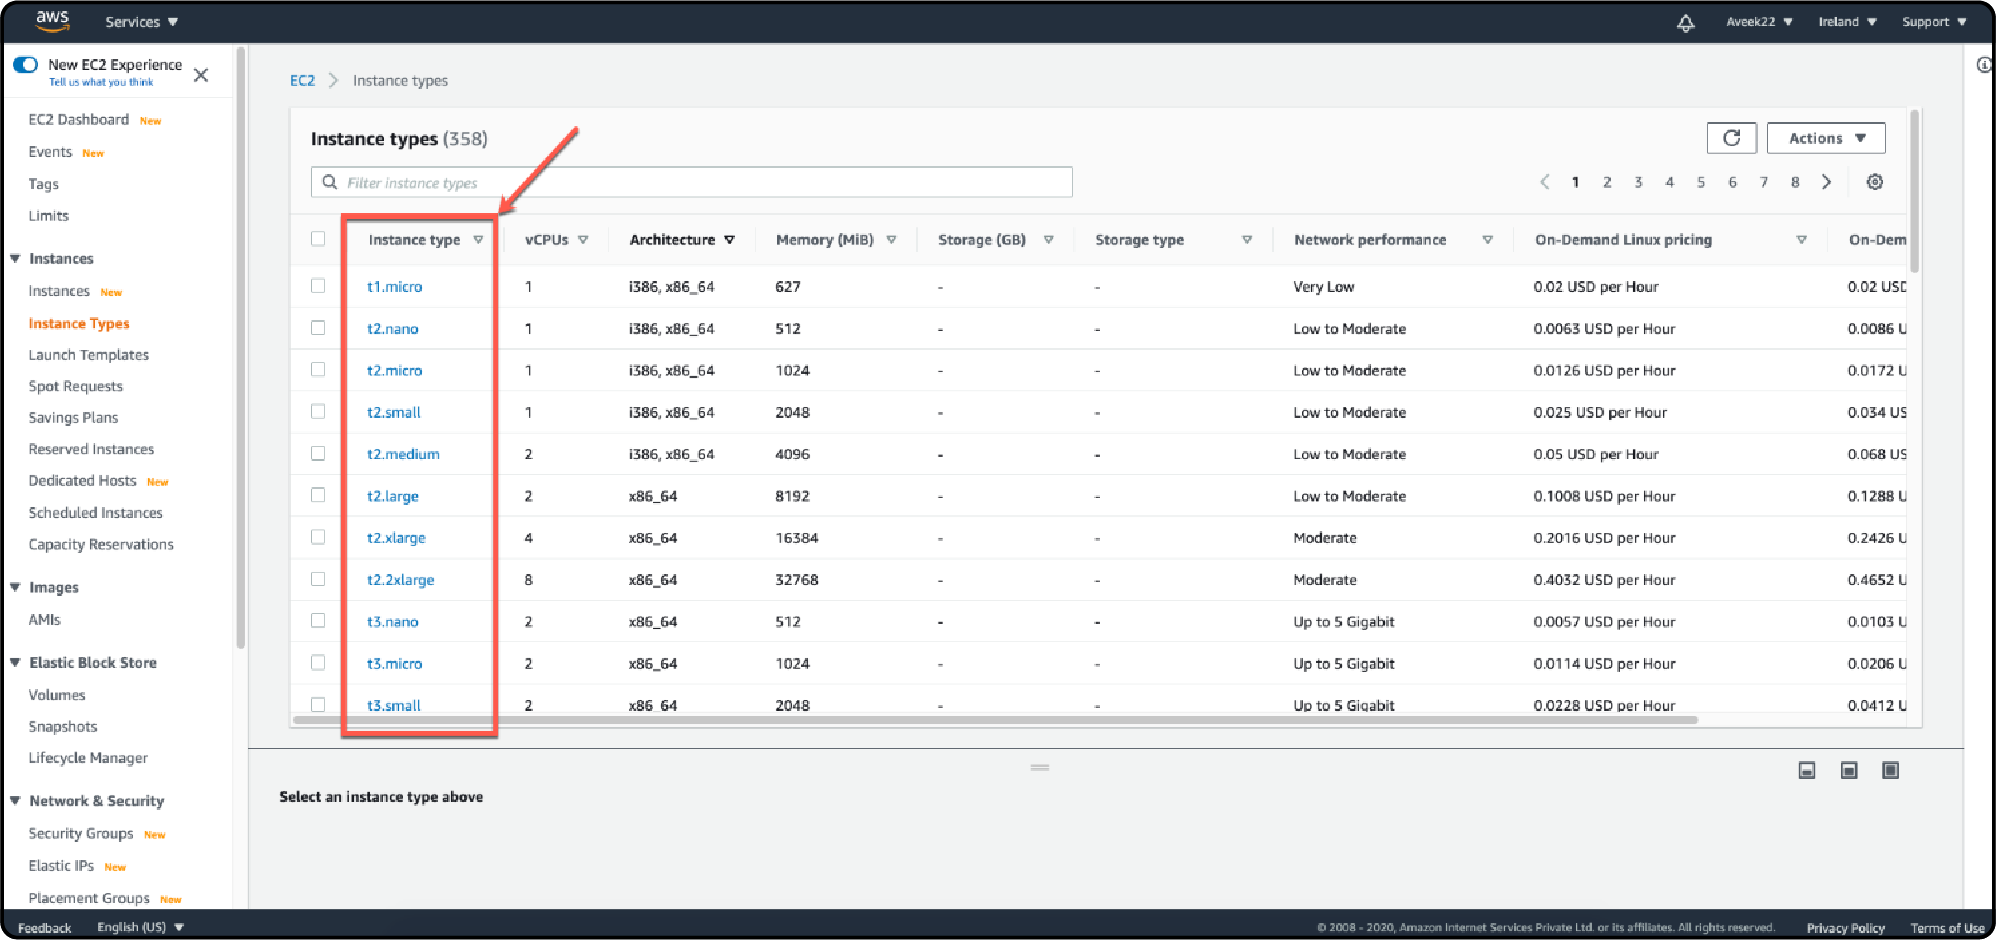This screenshot has height=940, width=1996.
Task: Check the t2.small row checkbox
Action: click(318, 412)
